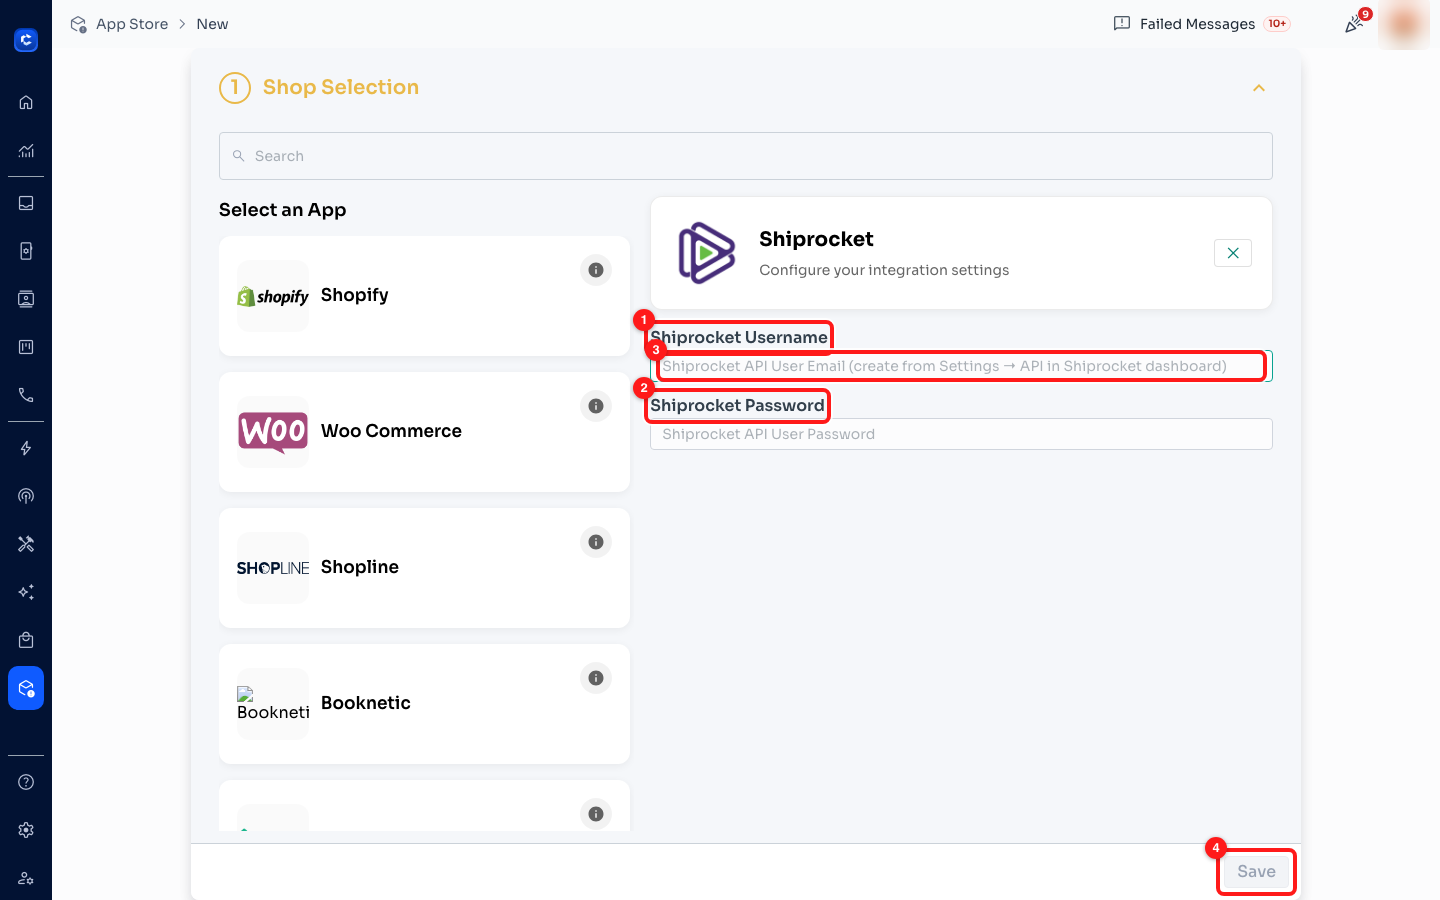Screen dimensions: 1440x900
Task: Select the highlighted App Store sidebar icon
Action: tap(26, 688)
